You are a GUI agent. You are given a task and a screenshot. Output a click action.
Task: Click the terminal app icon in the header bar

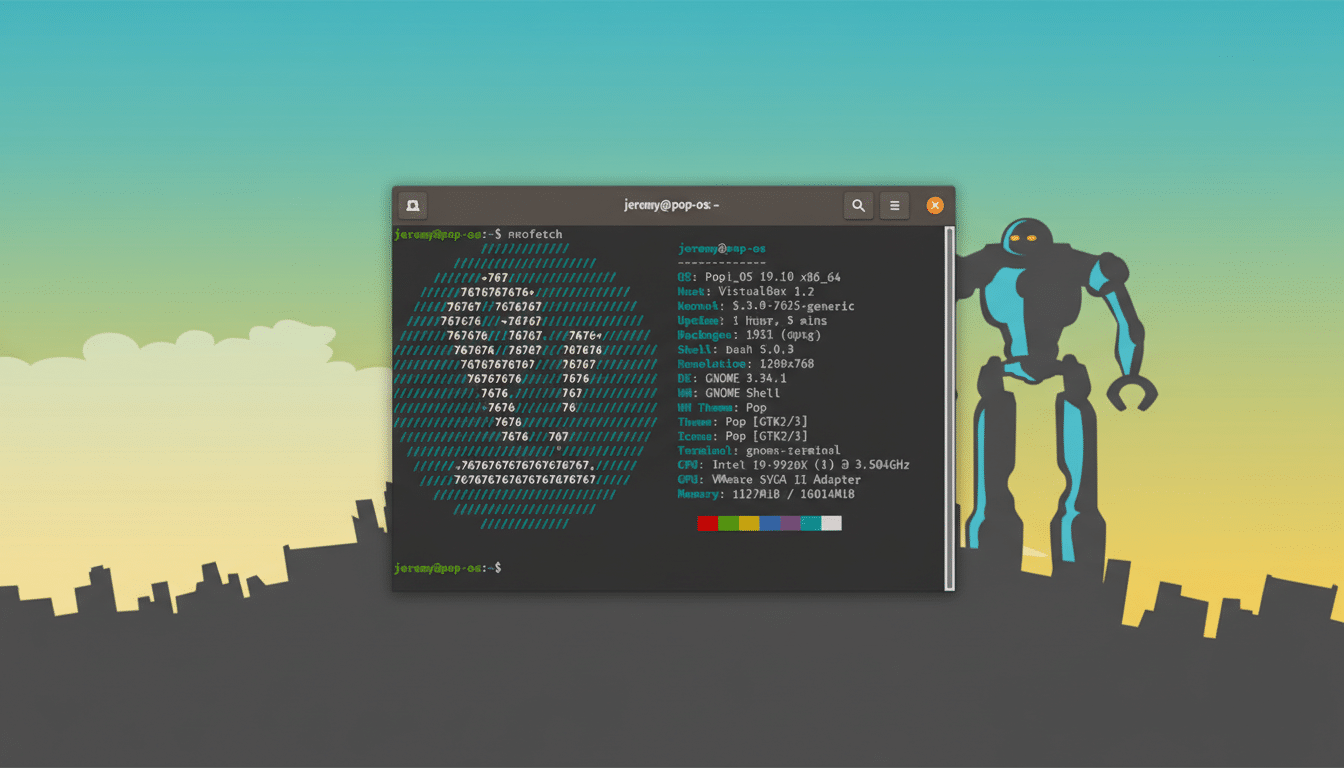click(412, 205)
